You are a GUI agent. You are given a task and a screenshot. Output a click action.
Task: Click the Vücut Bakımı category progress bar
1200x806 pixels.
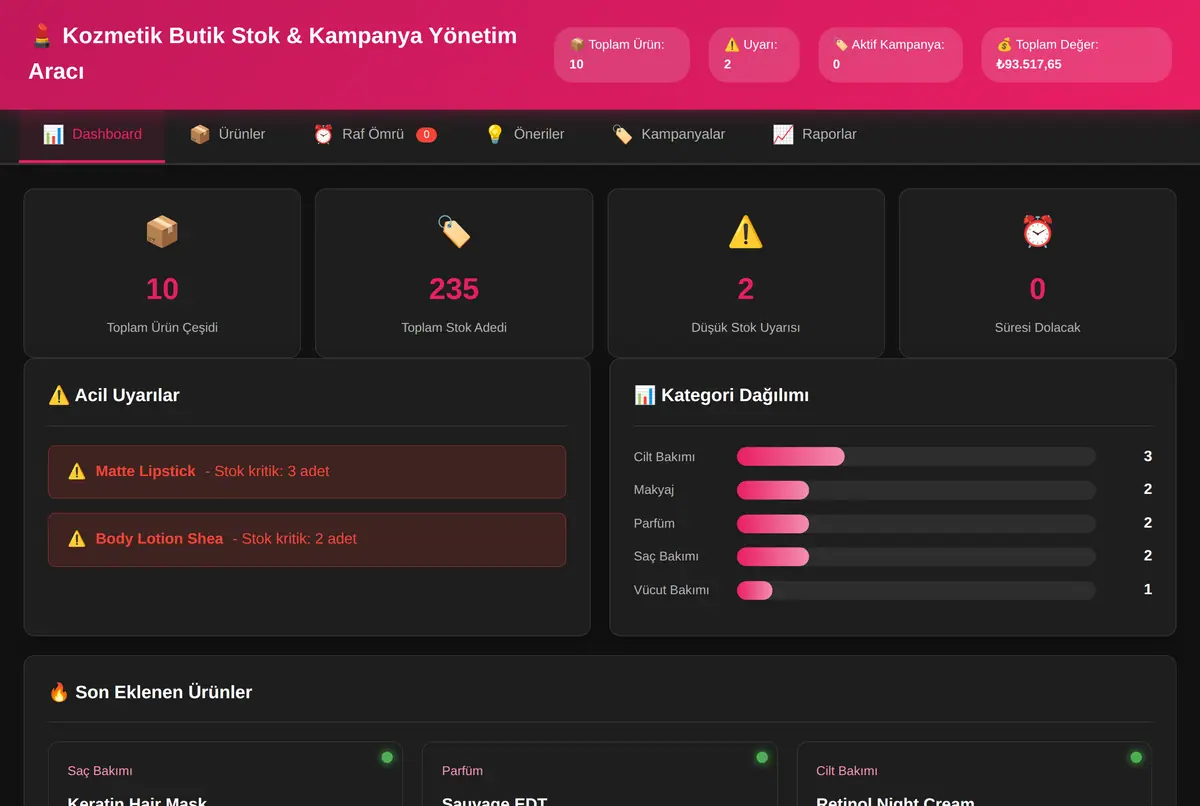point(916,590)
